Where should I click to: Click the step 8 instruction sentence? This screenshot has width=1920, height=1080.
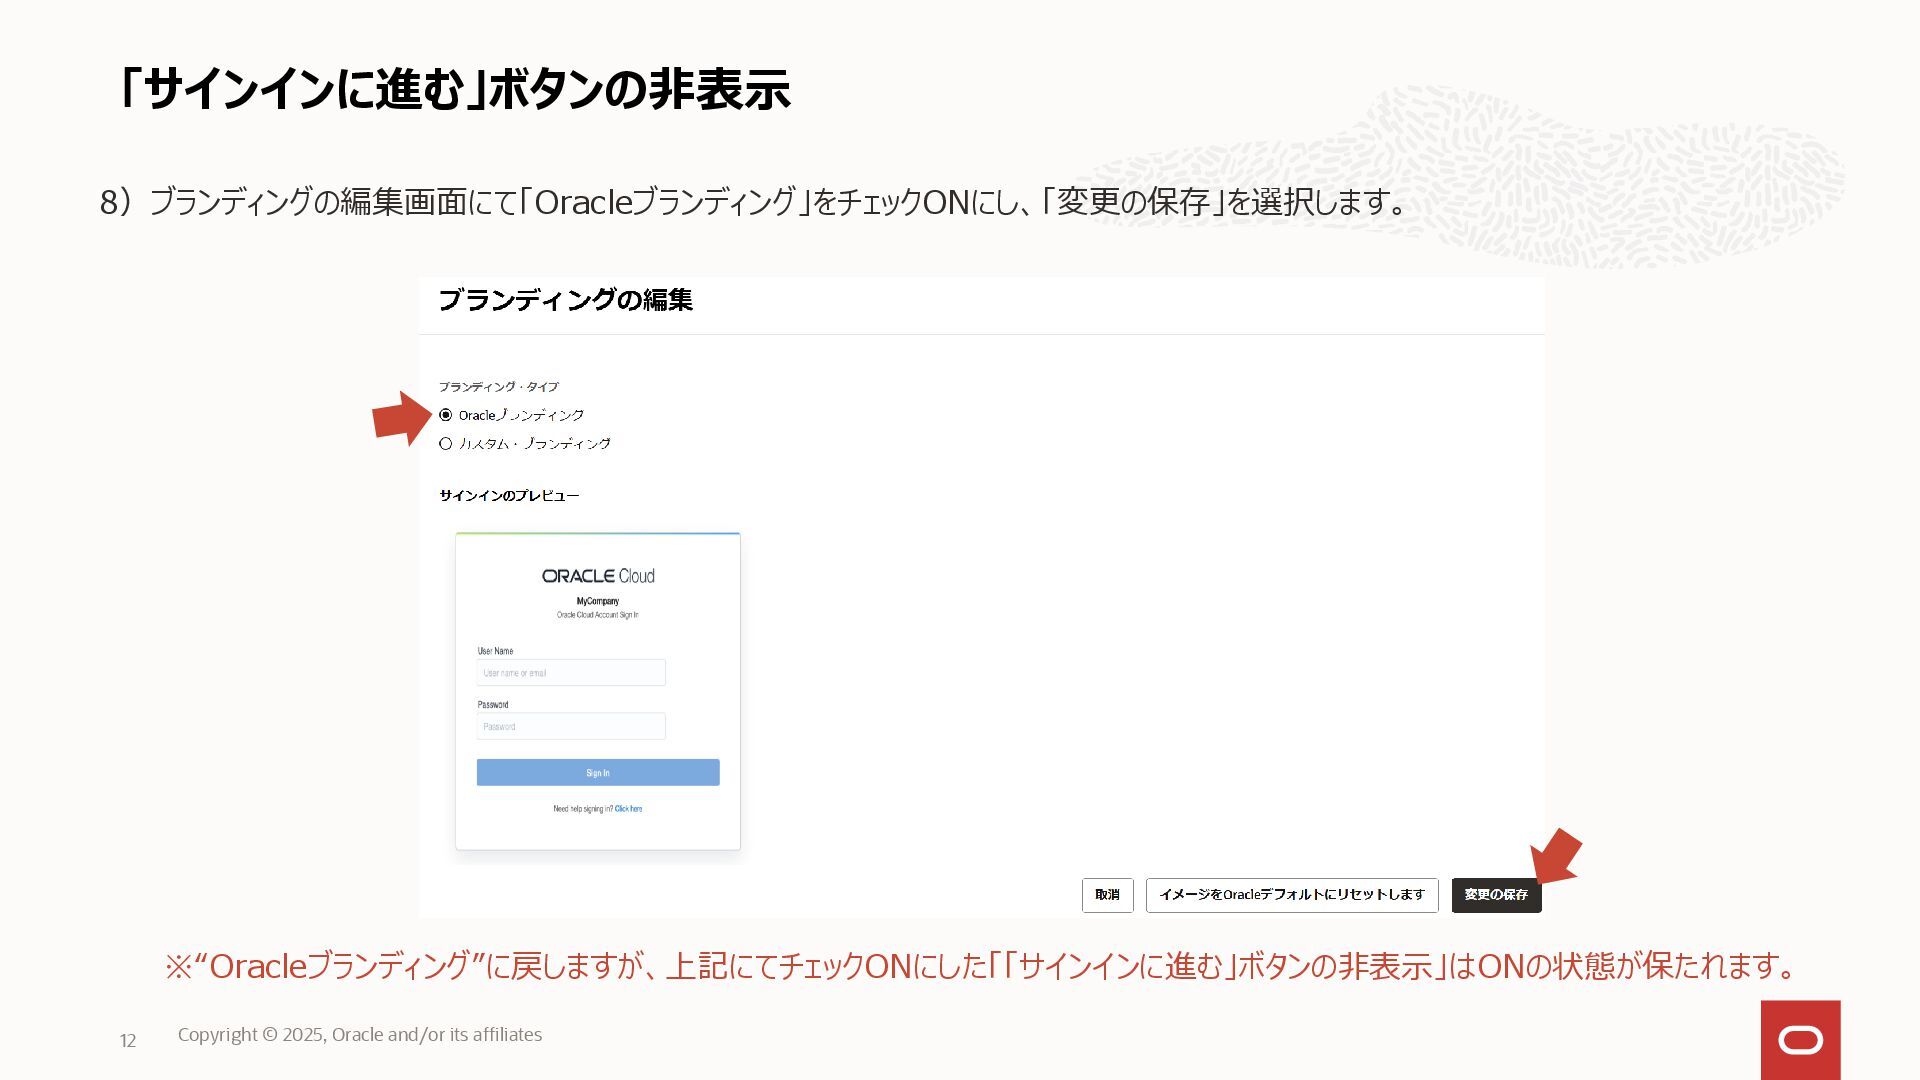(755, 202)
